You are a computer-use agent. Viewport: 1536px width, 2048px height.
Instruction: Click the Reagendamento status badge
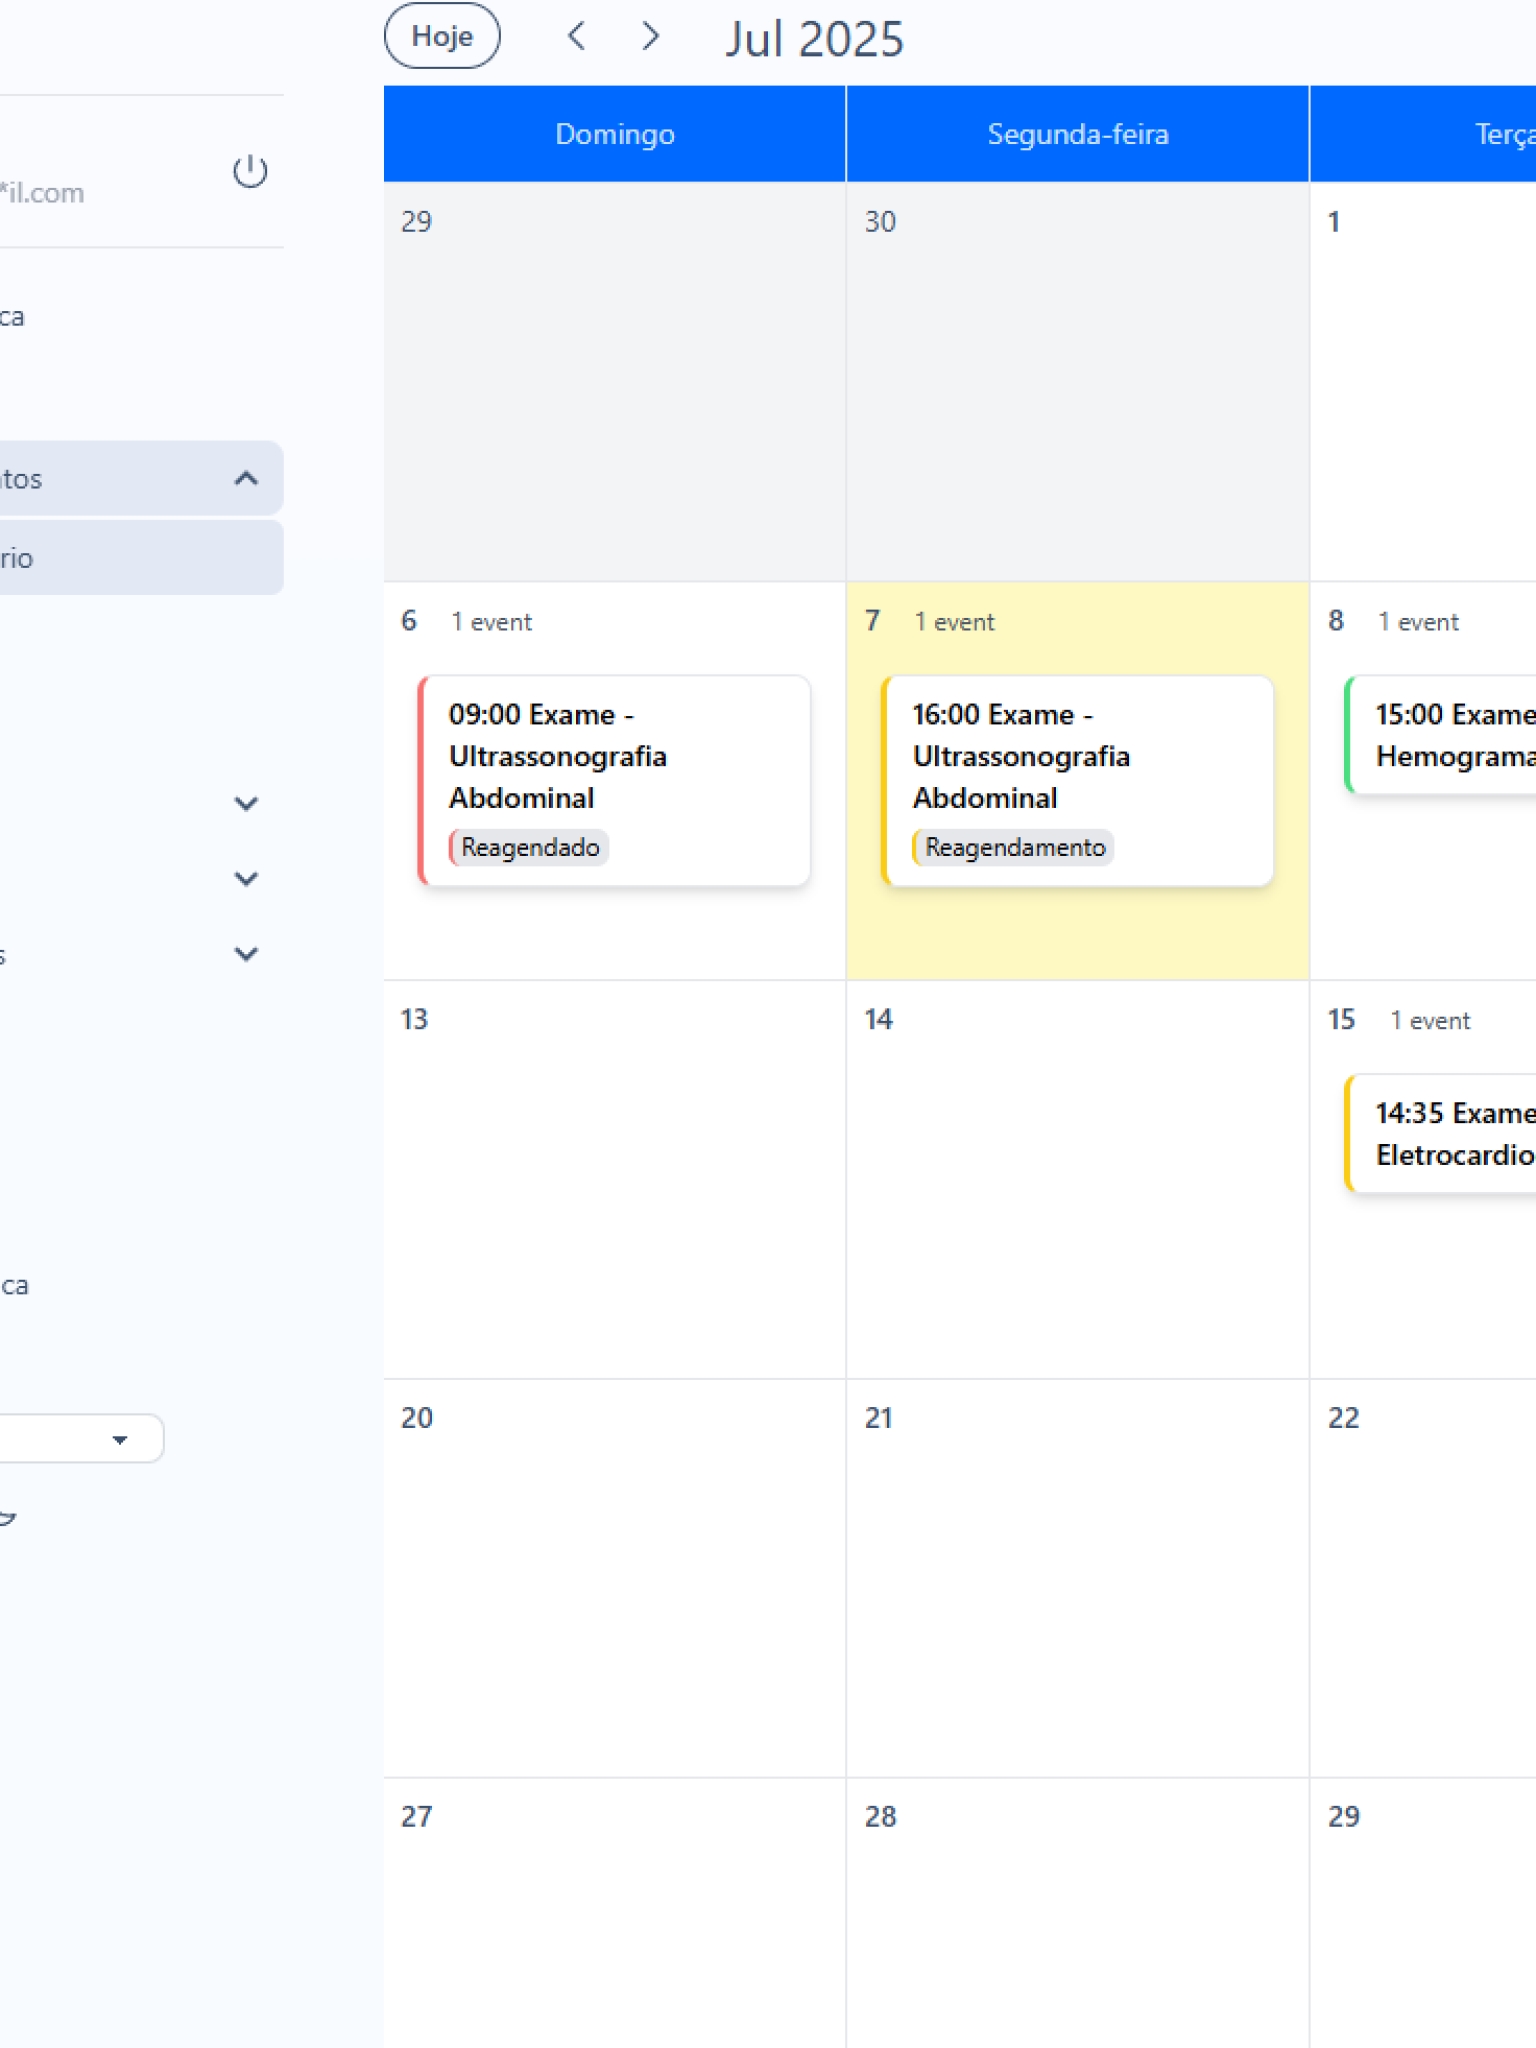tap(1014, 847)
